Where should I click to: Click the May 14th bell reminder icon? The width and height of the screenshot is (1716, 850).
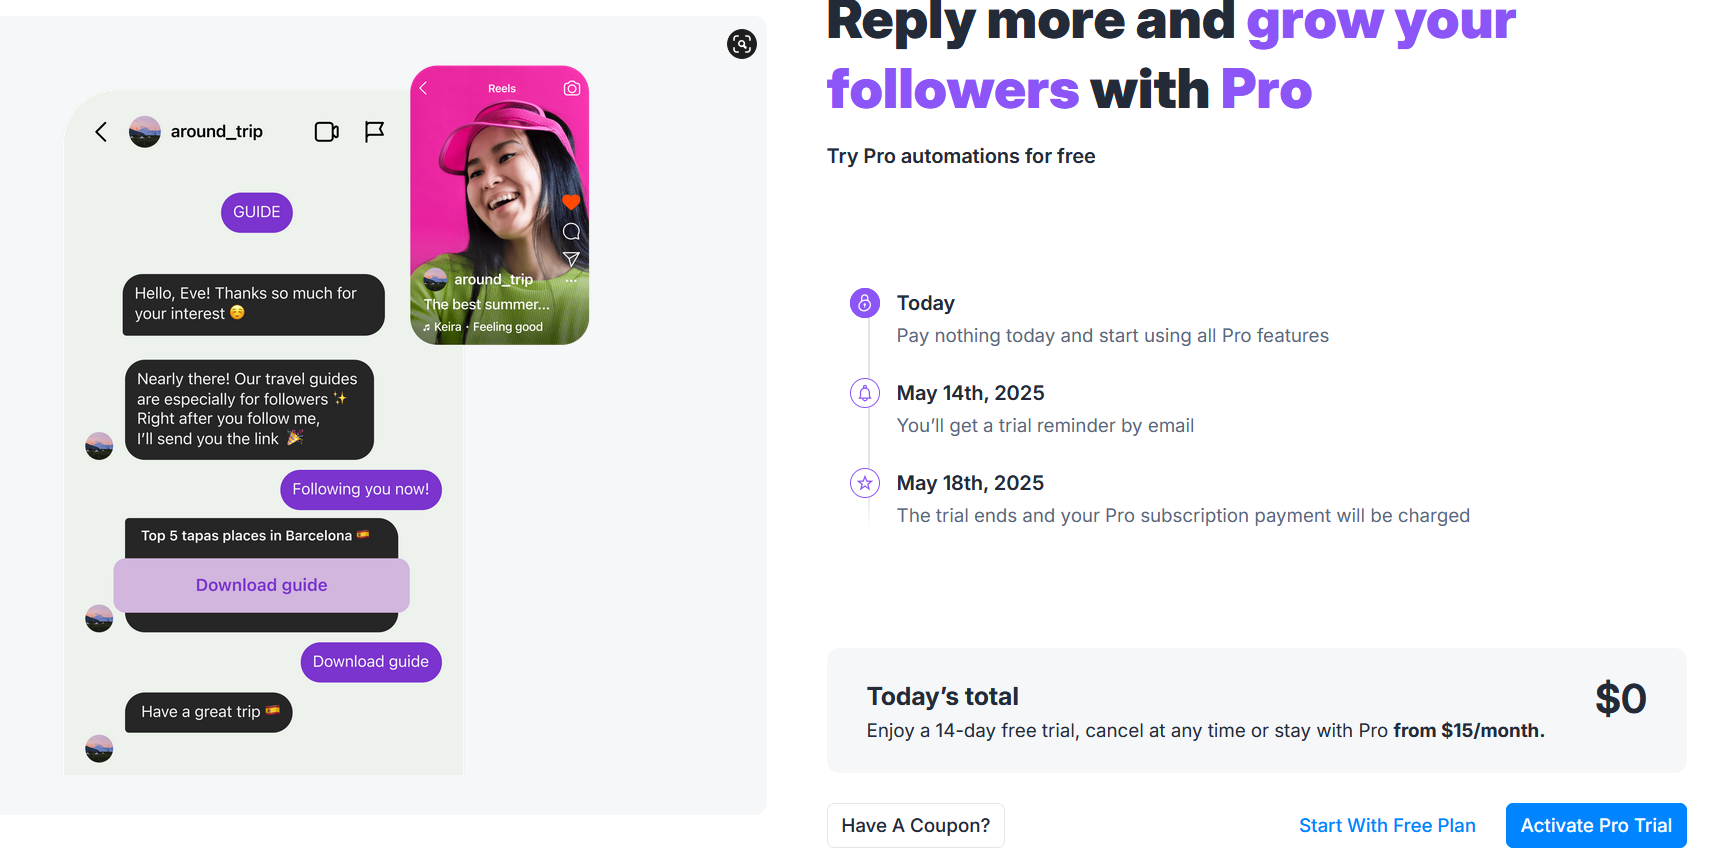pos(865,393)
